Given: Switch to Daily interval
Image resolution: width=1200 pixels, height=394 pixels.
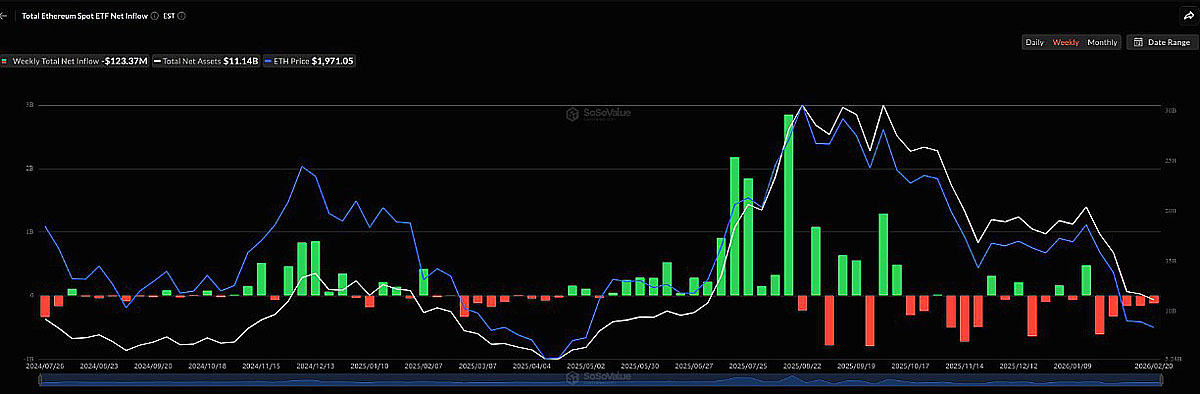Looking at the screenshot, I should 1035,42.
